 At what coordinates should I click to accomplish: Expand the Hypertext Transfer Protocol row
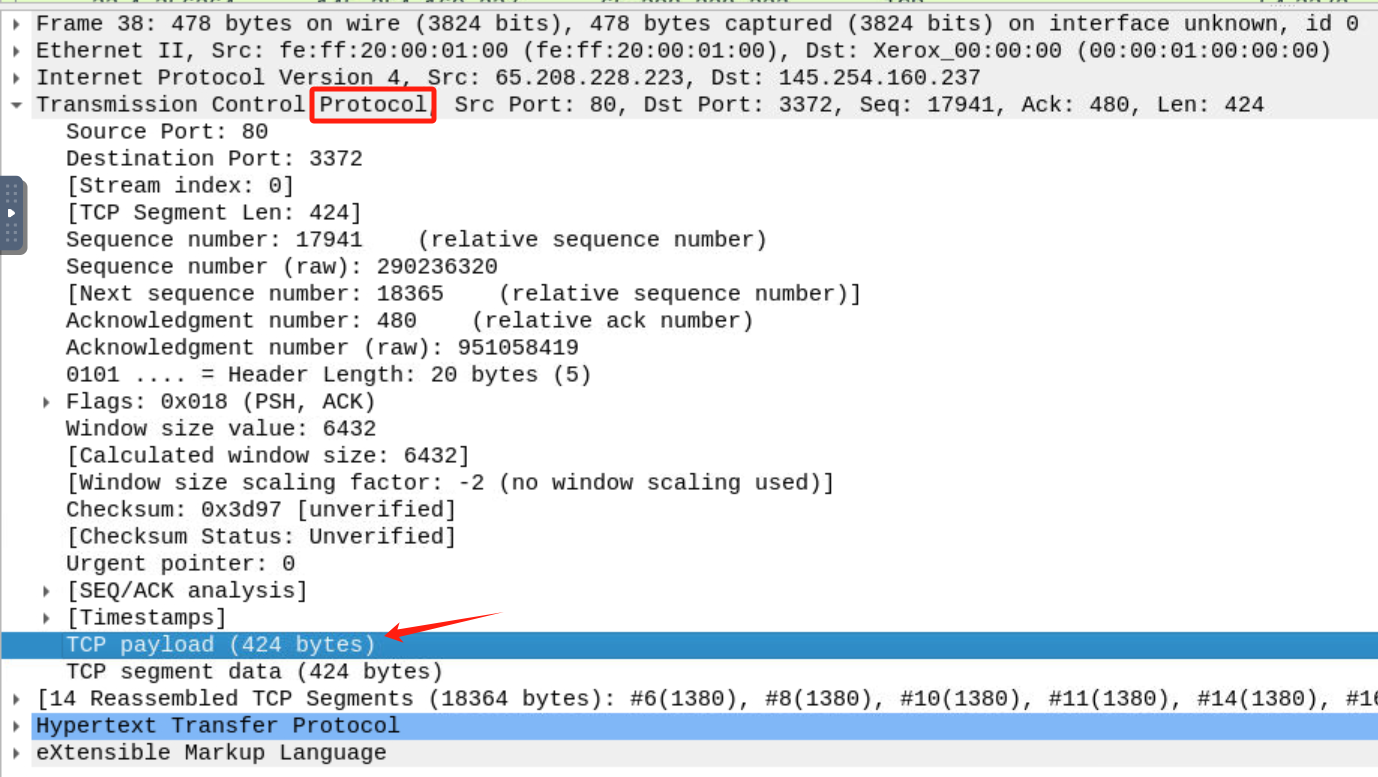pyautogui.click(x=16, y=726)
